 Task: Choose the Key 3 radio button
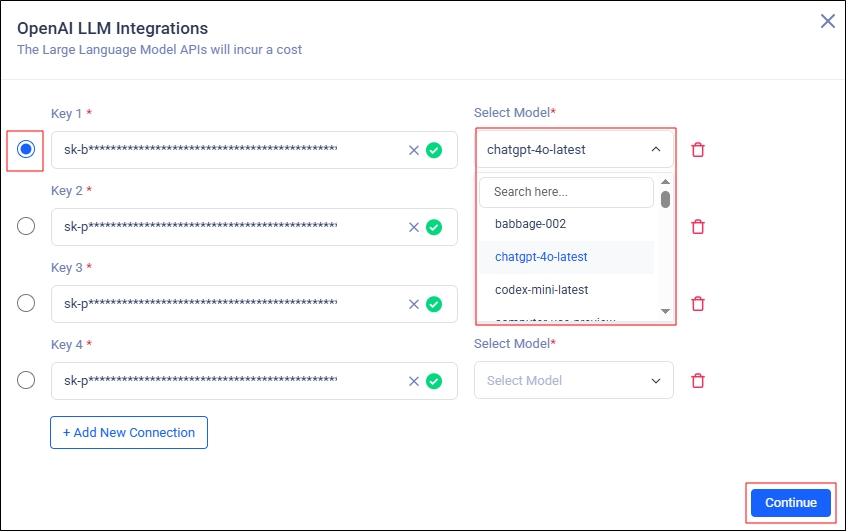click(26, 303)
